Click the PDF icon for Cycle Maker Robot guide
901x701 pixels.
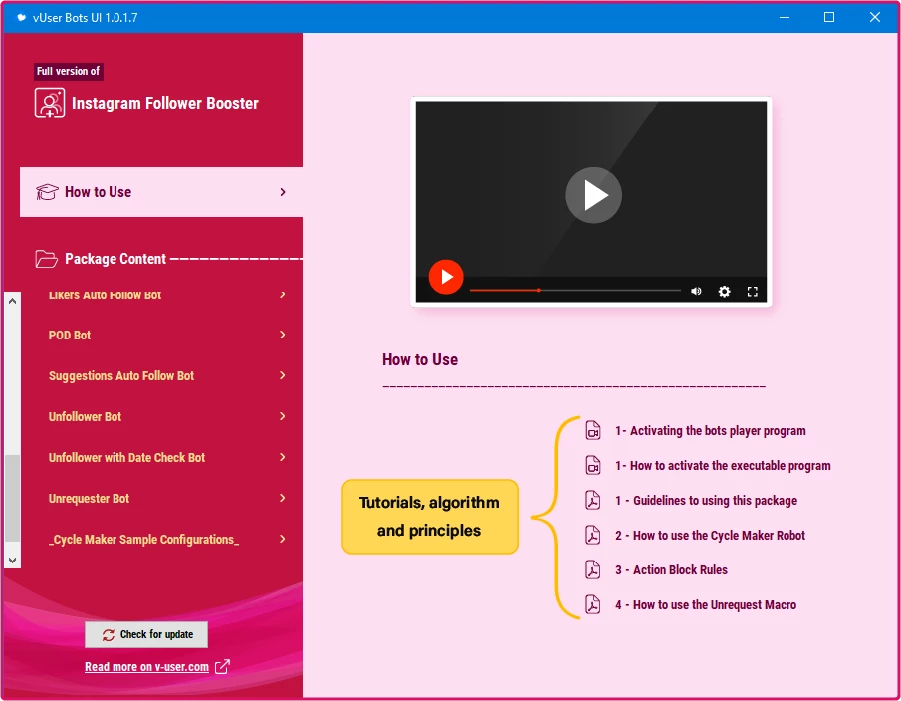[592, 535]
